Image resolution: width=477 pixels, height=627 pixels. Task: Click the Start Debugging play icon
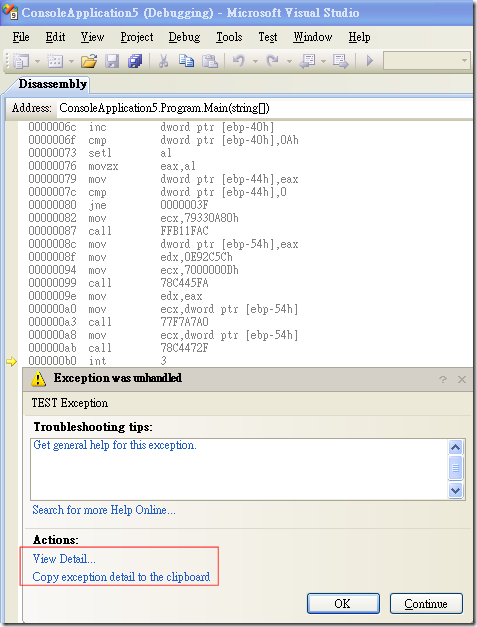coord(370,61)
